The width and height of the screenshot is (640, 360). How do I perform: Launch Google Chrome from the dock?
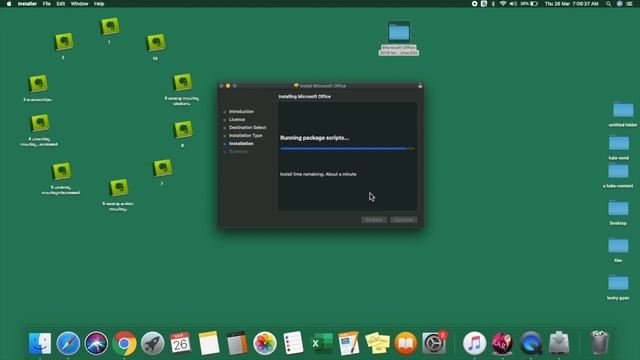pyautogui.click(x=124, y=343)
